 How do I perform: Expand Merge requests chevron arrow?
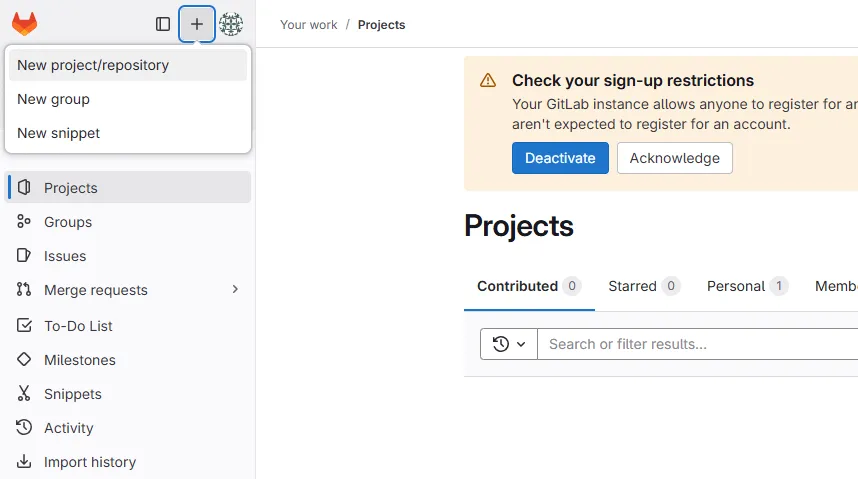(235, 290)
